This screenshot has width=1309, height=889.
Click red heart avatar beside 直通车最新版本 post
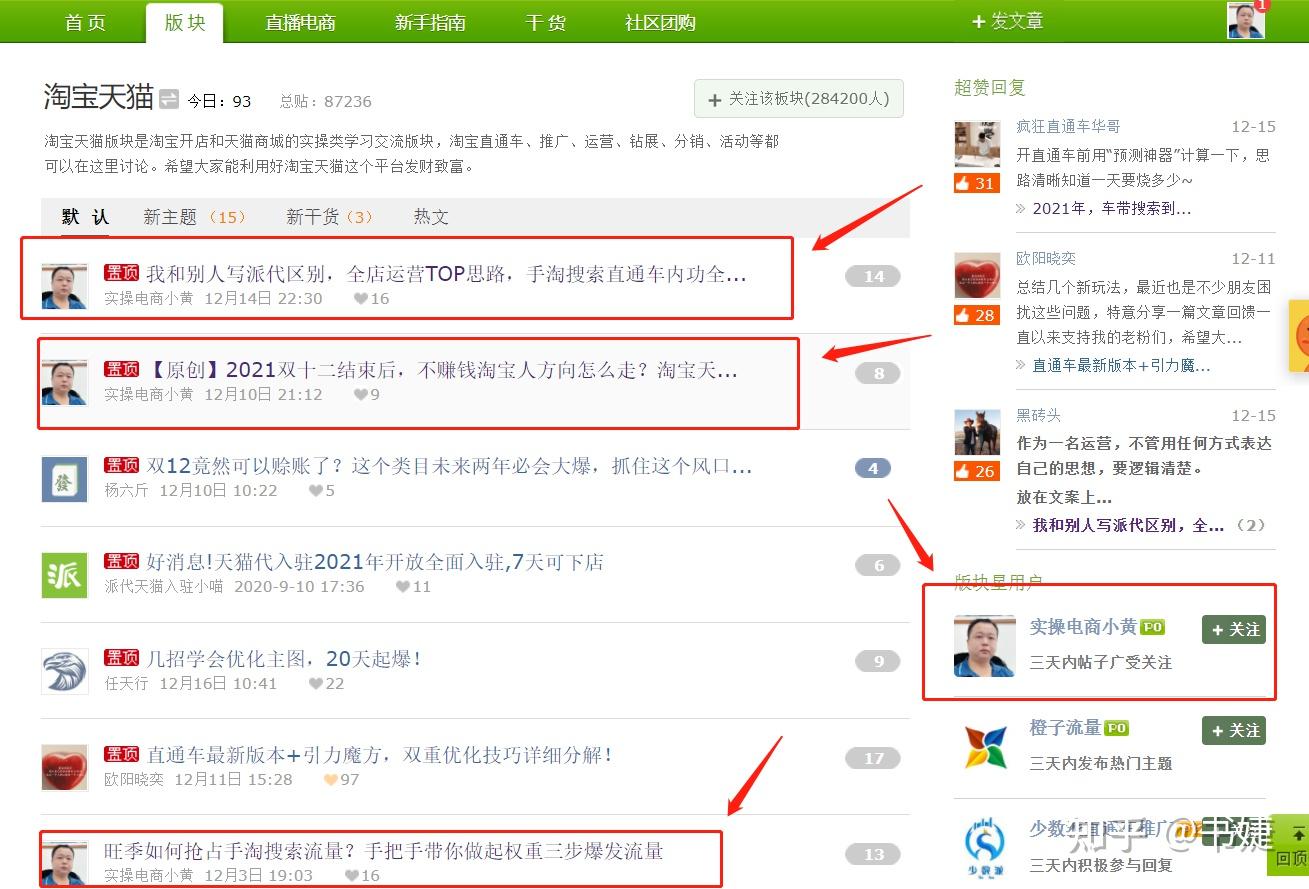coord(64,768)
